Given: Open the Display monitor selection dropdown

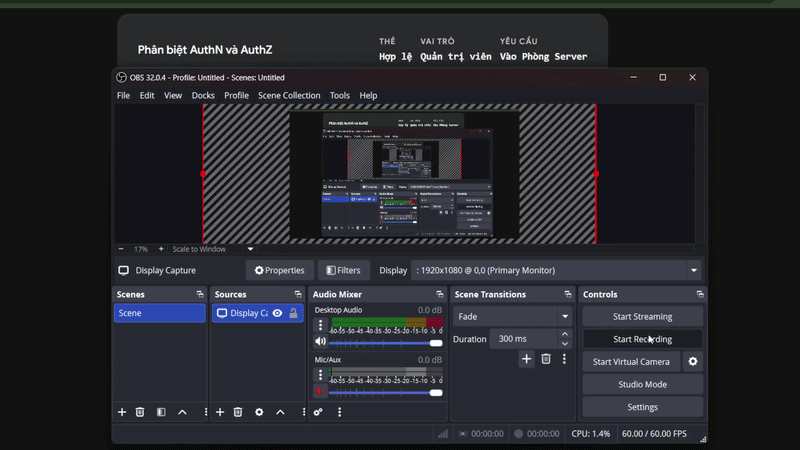Looking at the screenshot, I should click(693, 270).
